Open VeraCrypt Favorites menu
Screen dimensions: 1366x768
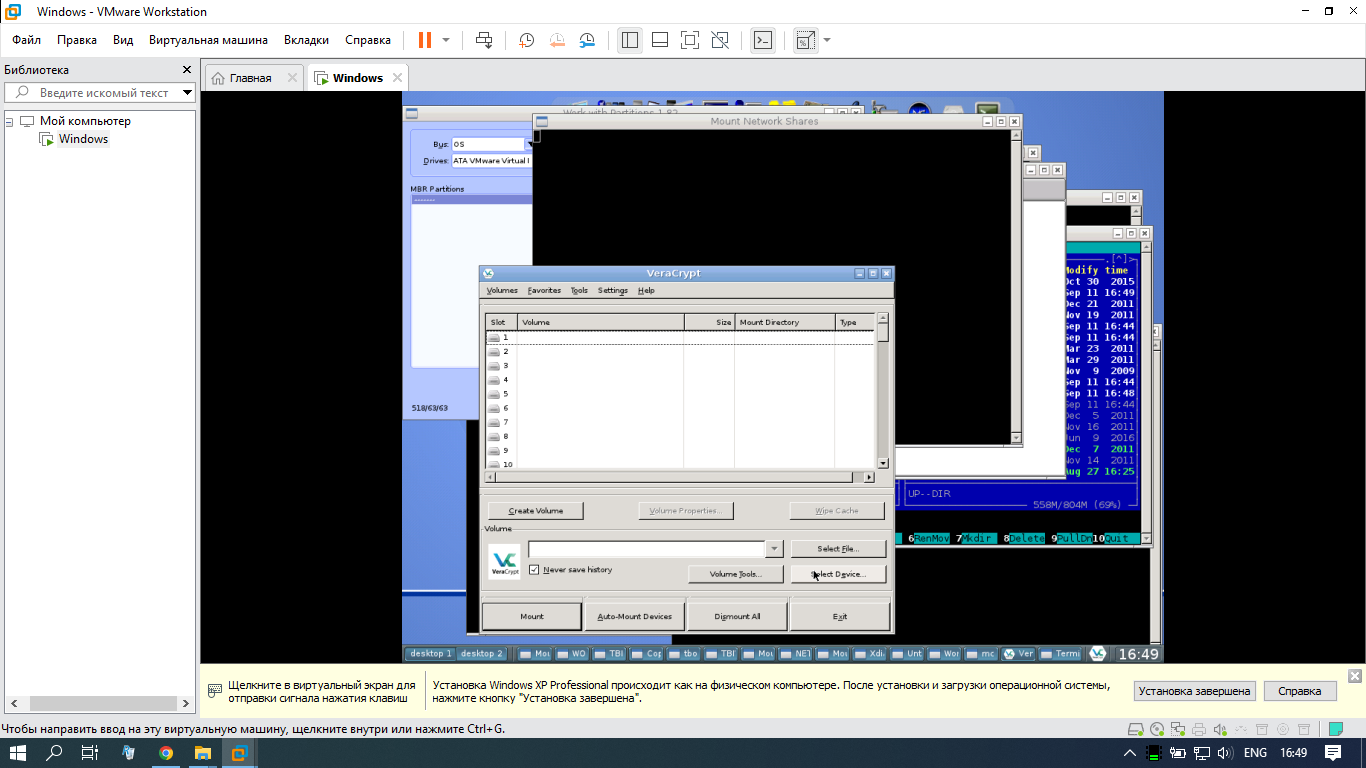click(544, 291)
